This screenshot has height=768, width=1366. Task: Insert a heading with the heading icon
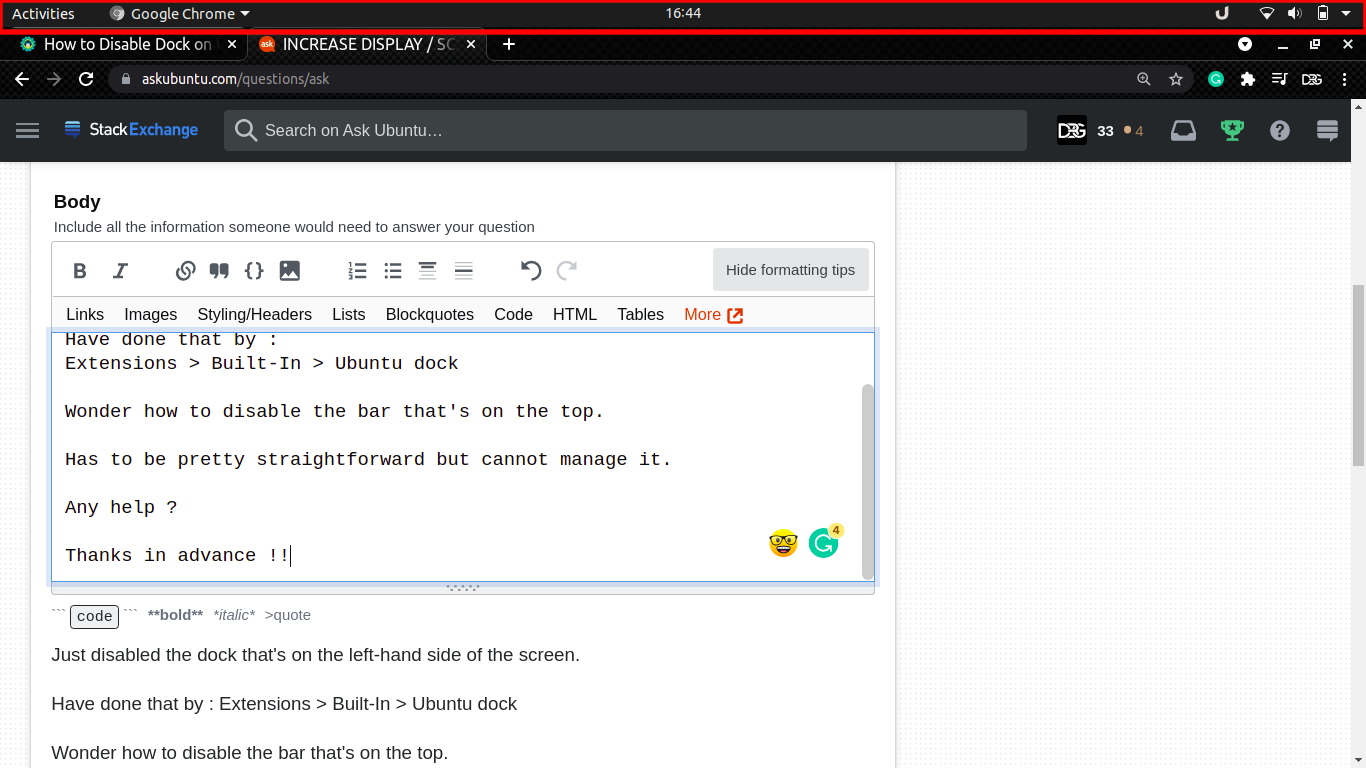click(427, 270)
